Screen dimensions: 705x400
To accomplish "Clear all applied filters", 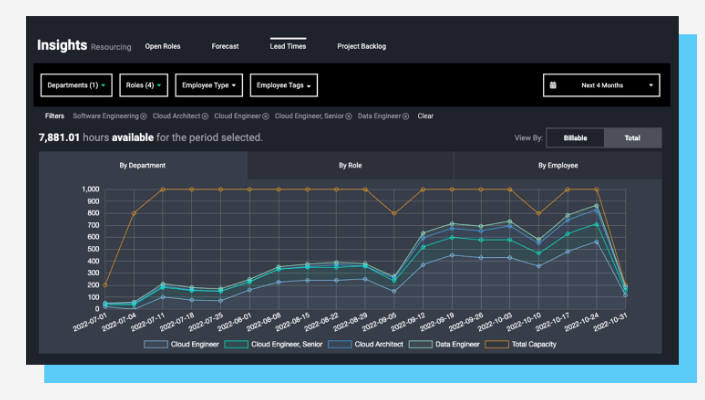I will tap(426, 117).
